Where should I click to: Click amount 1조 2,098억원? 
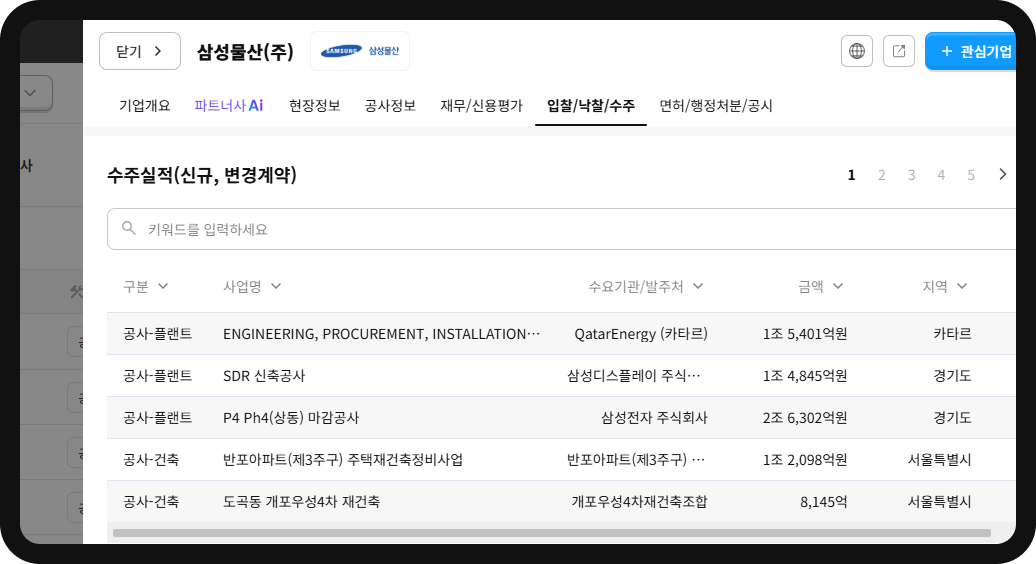(x=805, y=460)
